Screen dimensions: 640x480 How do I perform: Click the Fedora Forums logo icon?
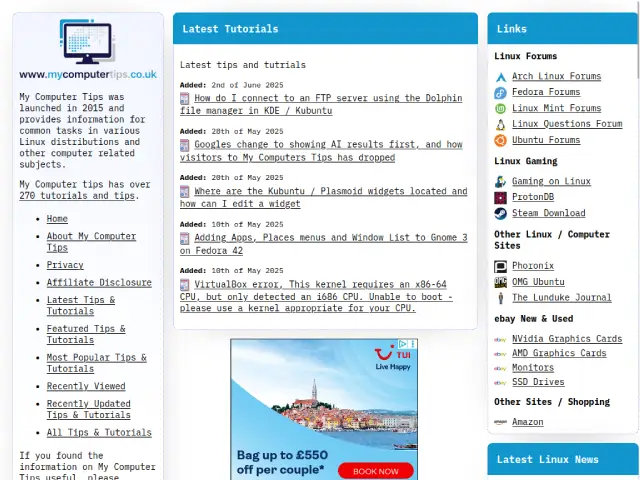click(x=501, y=93)
